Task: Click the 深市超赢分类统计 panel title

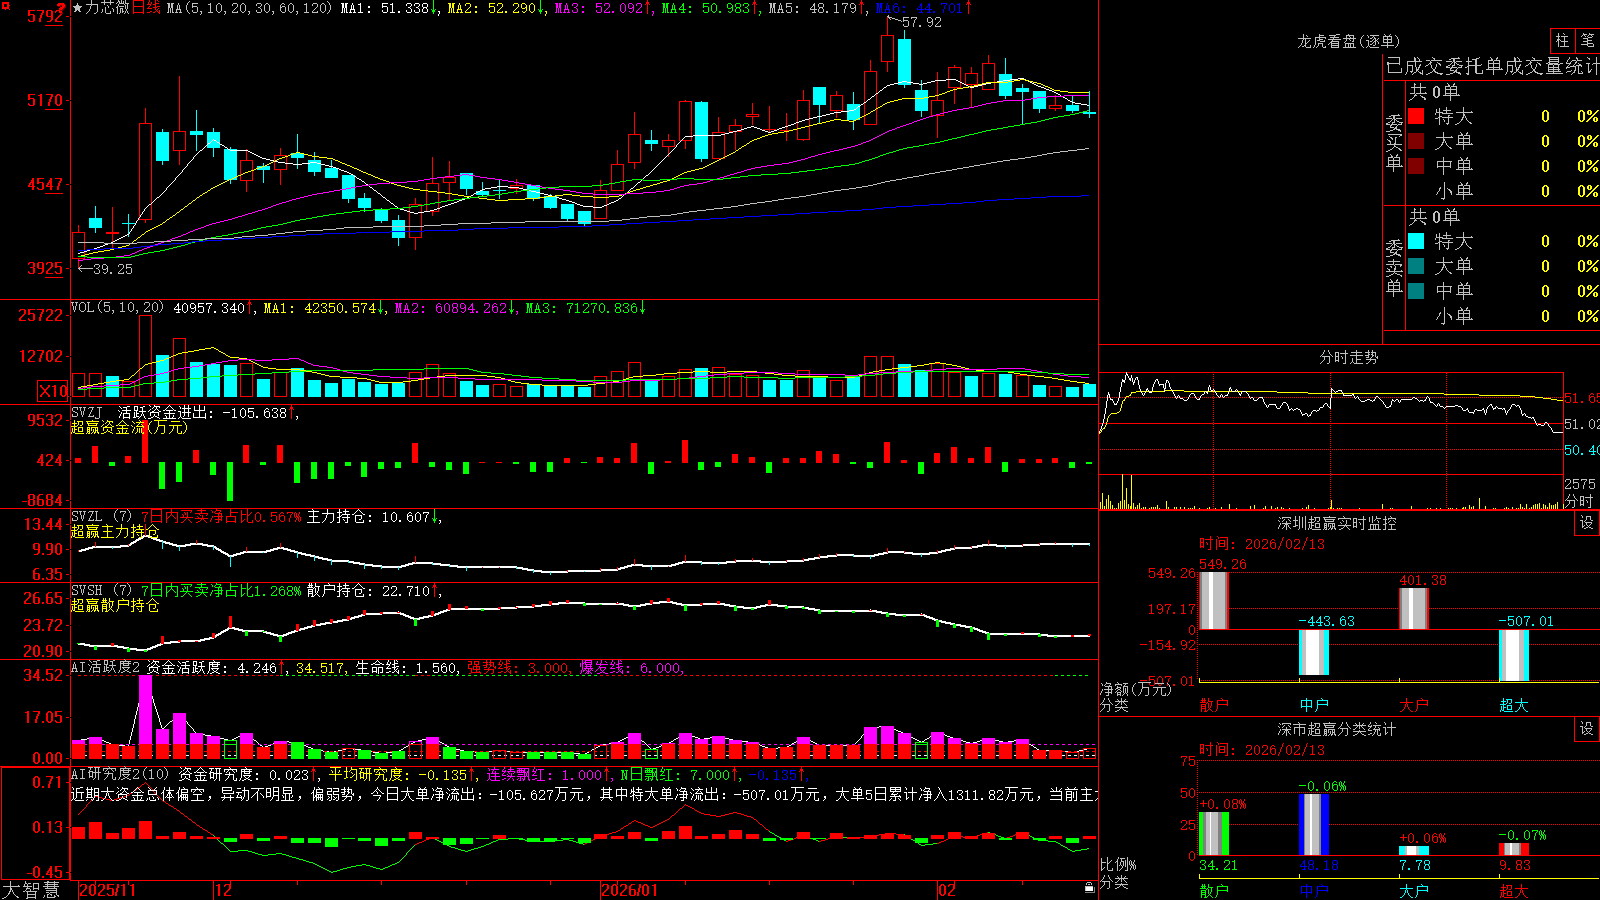Action: click(1336, 729)
